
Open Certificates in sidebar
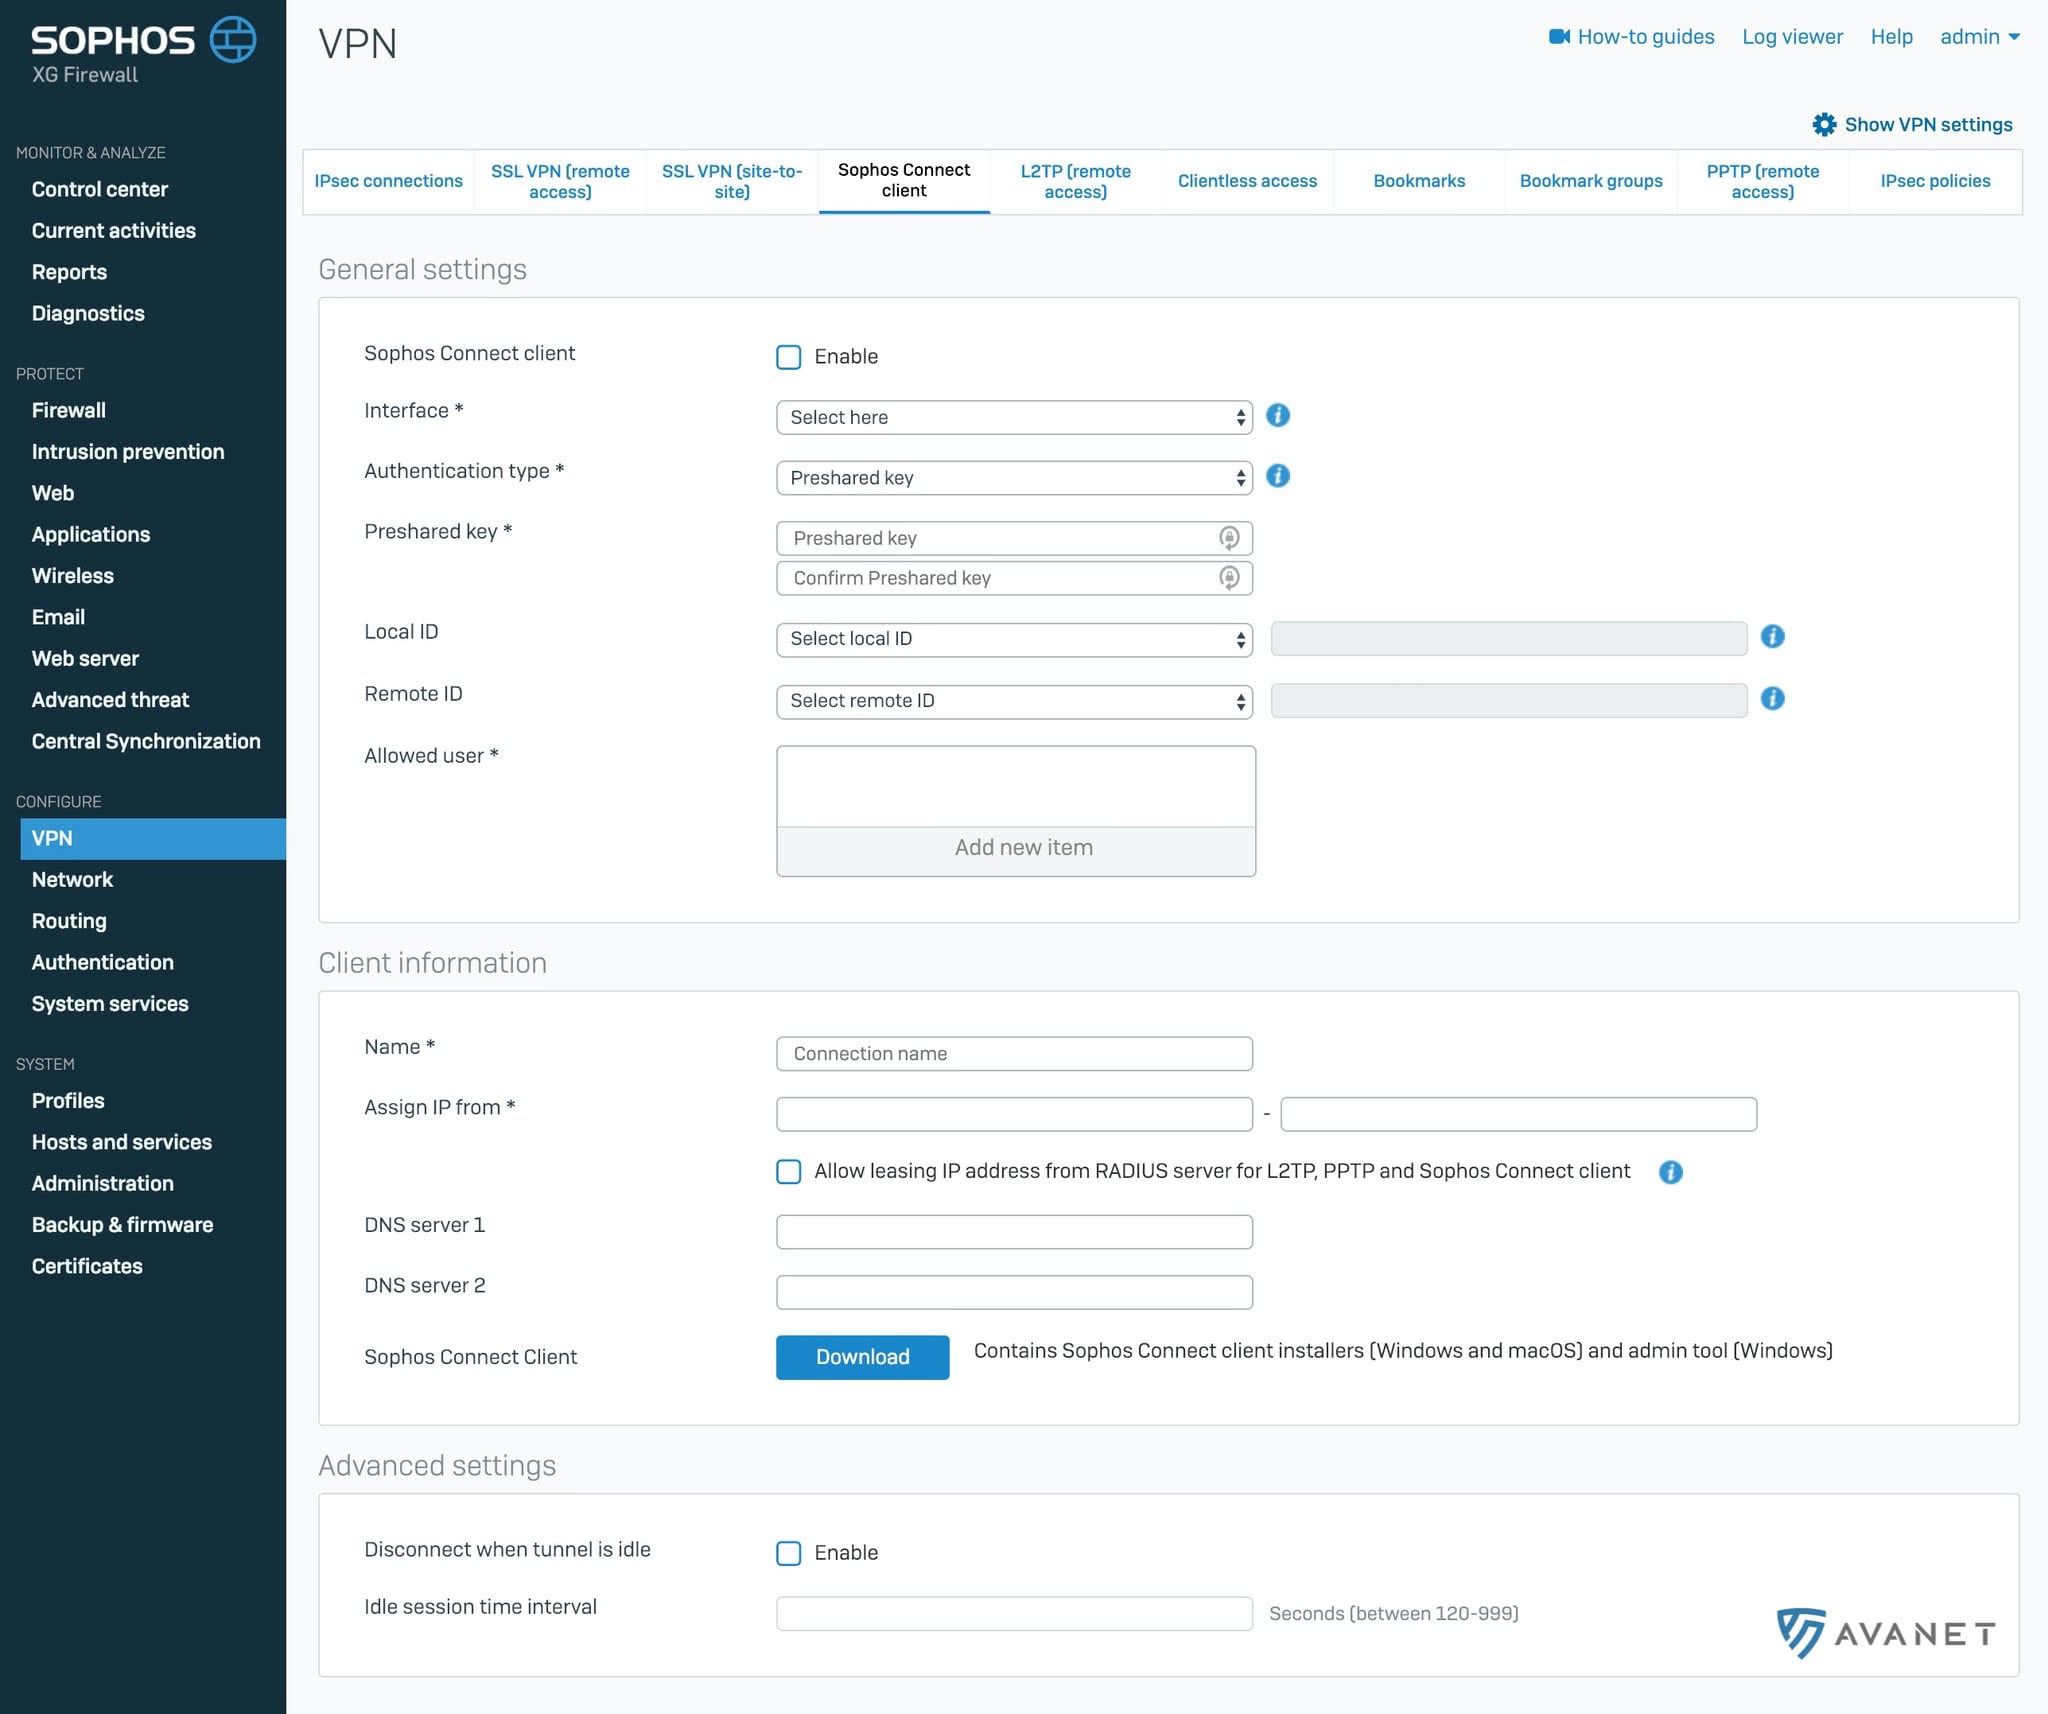click(x=87, y=1266)
